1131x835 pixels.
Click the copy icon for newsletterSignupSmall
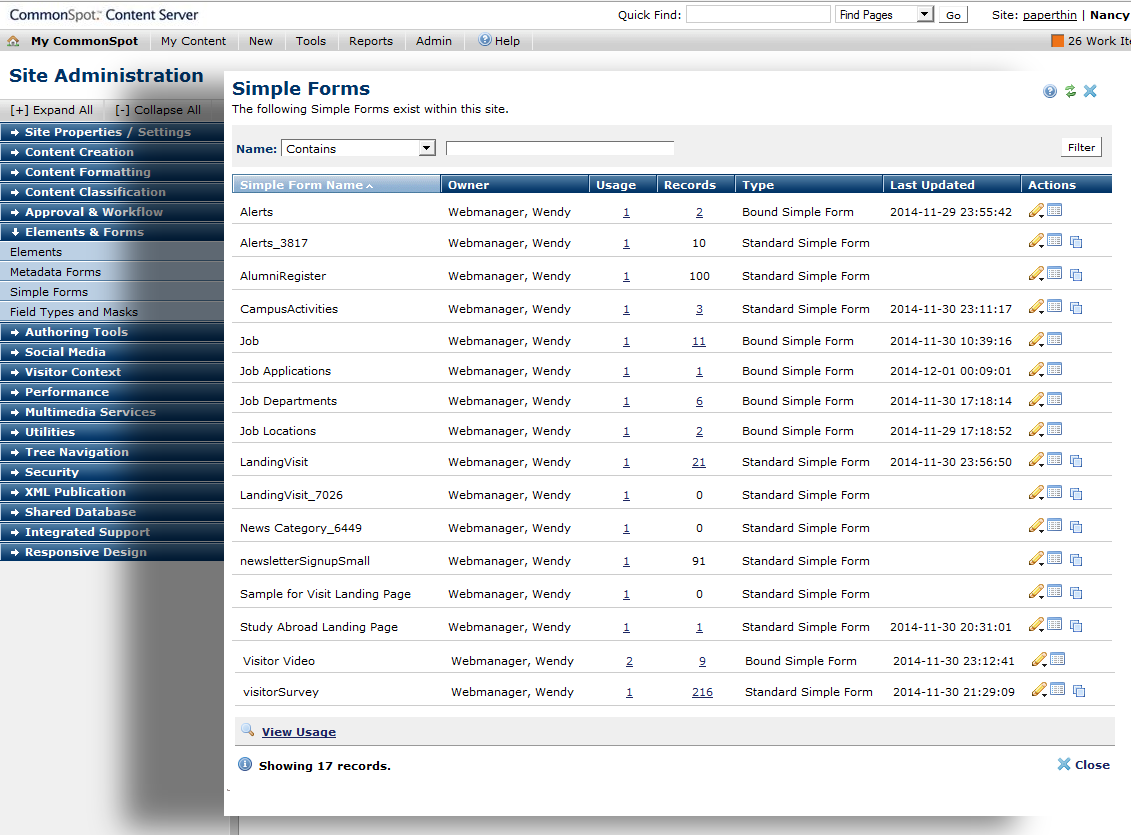(1076, 560)
